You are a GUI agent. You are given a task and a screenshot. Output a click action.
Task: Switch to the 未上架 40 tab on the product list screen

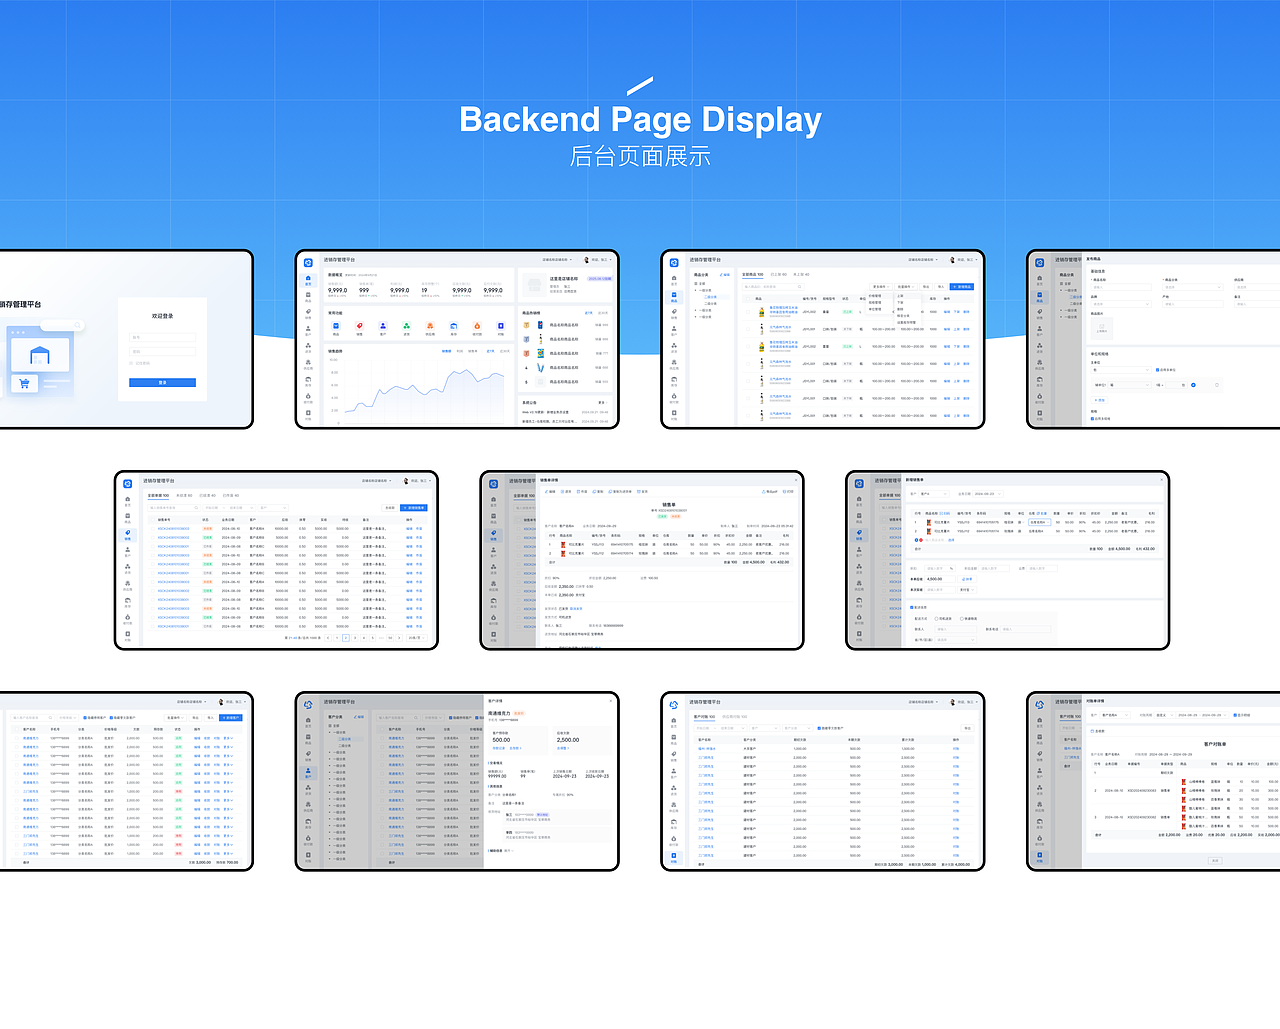tap(801, 275)
